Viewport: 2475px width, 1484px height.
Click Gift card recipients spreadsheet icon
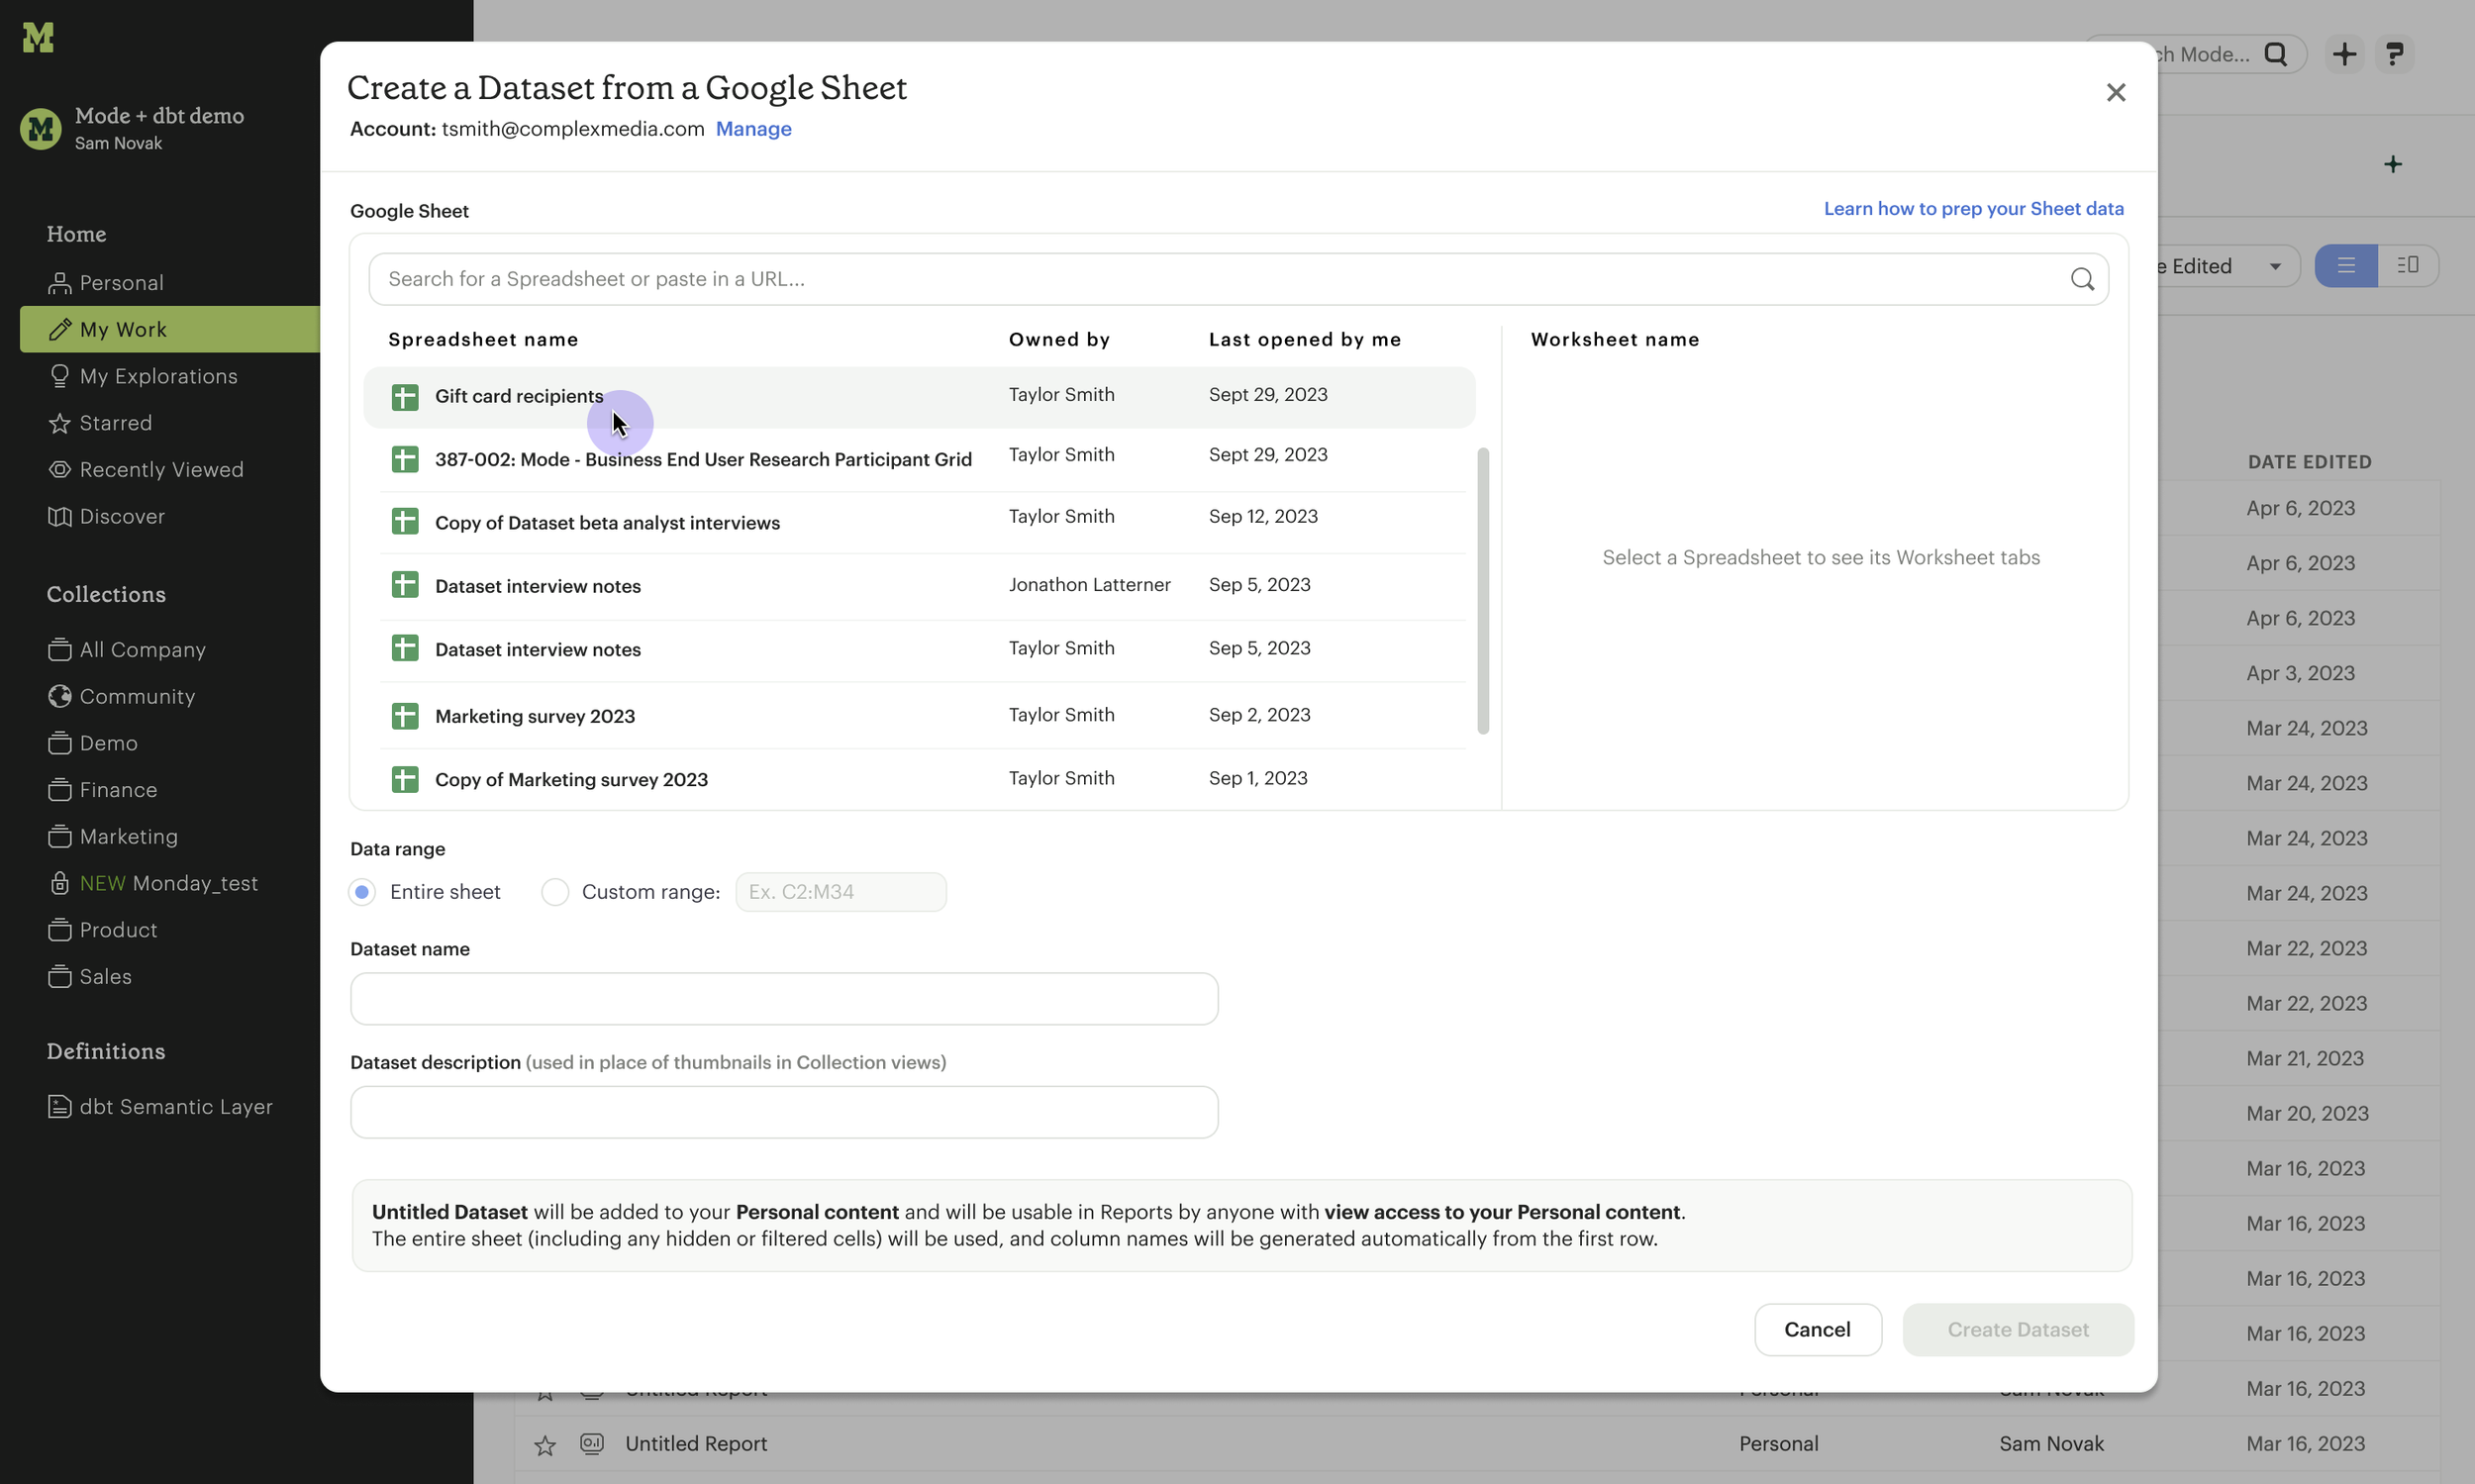point(405,397)
